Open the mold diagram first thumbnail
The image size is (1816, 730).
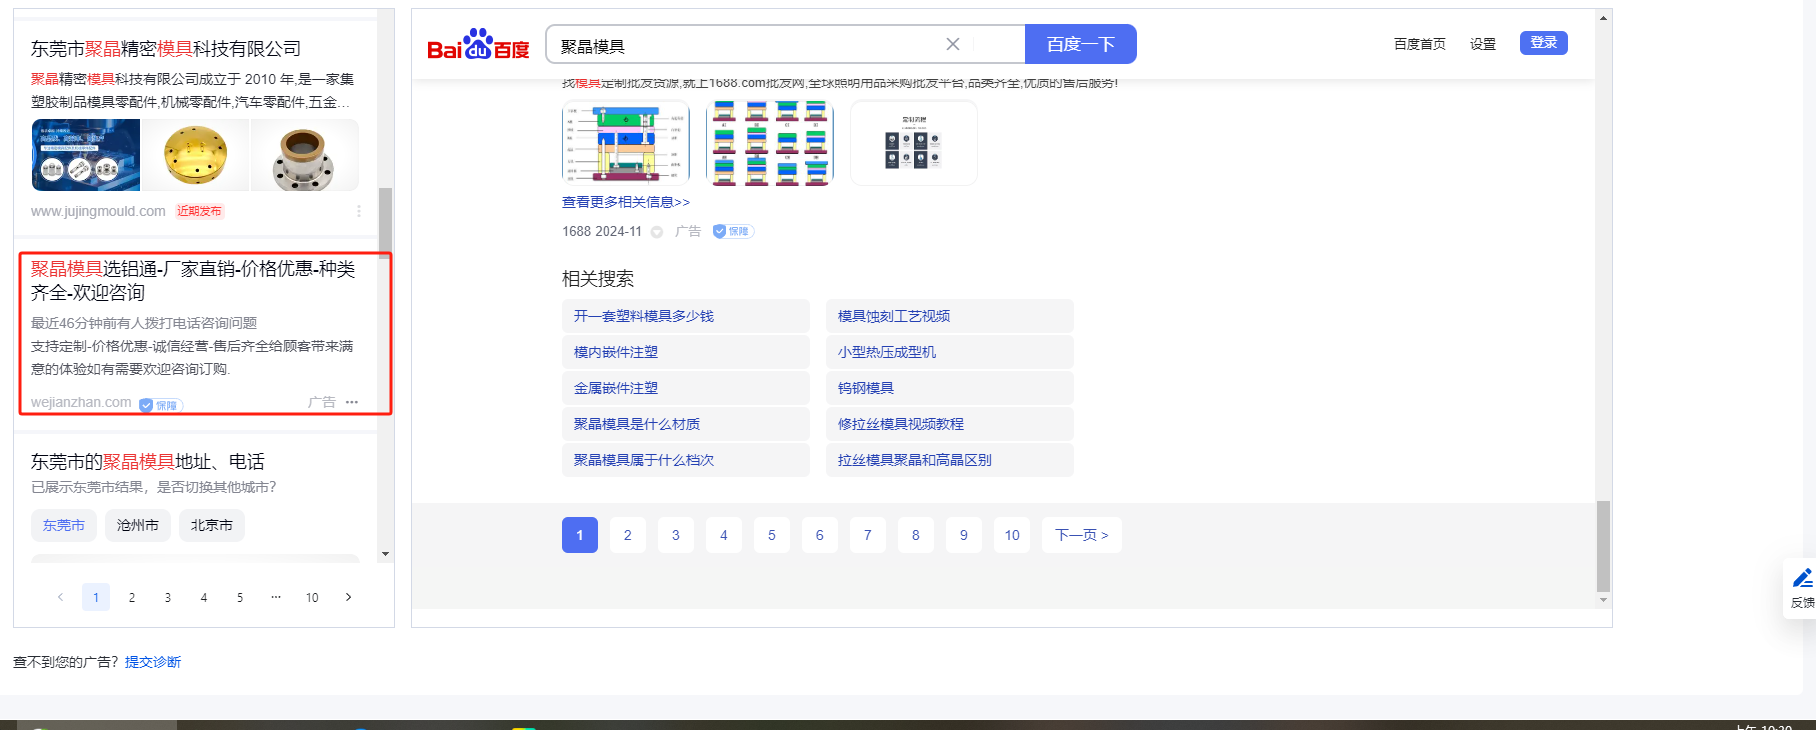tap(626, 143)
